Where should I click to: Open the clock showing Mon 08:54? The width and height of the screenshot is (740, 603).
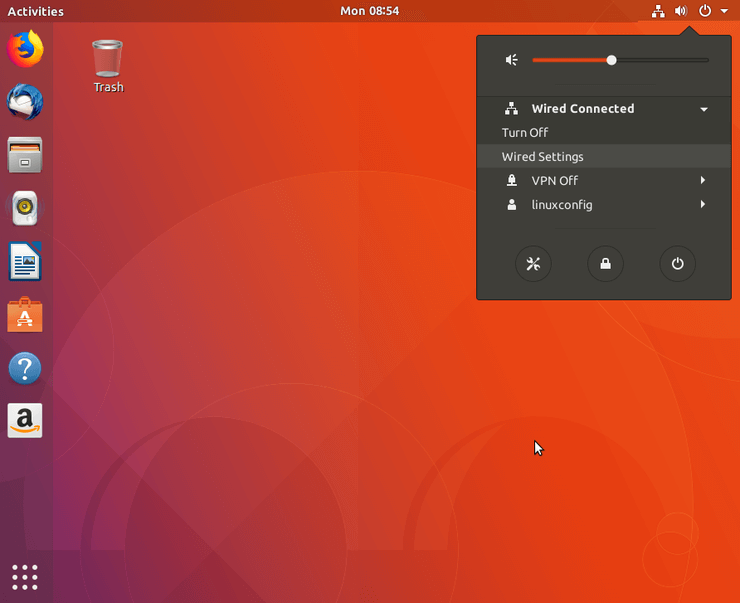click(x=370, y=11)
